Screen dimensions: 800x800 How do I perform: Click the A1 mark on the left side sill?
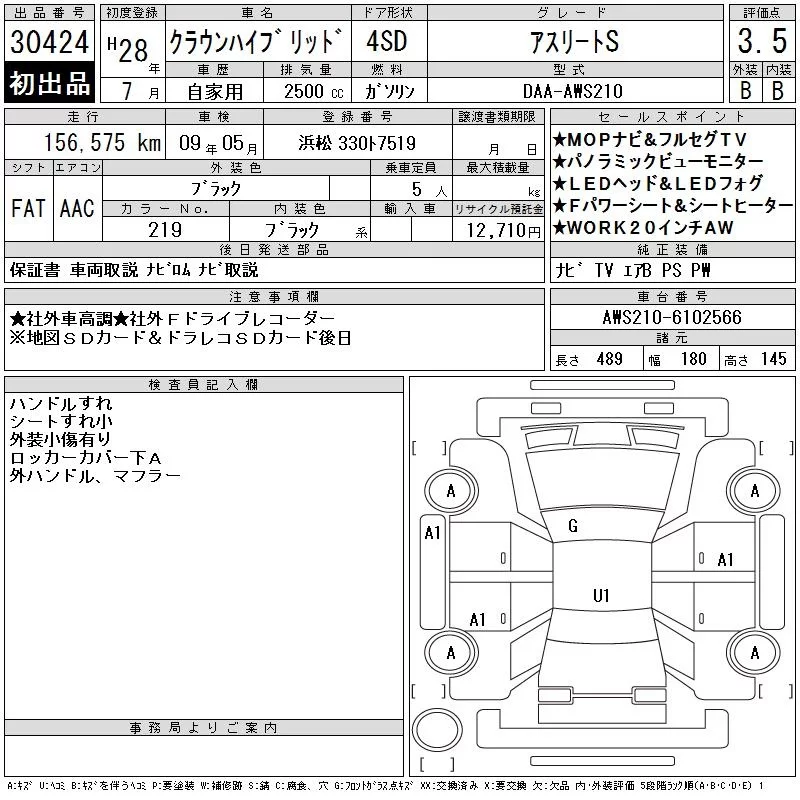pos(432,533)
